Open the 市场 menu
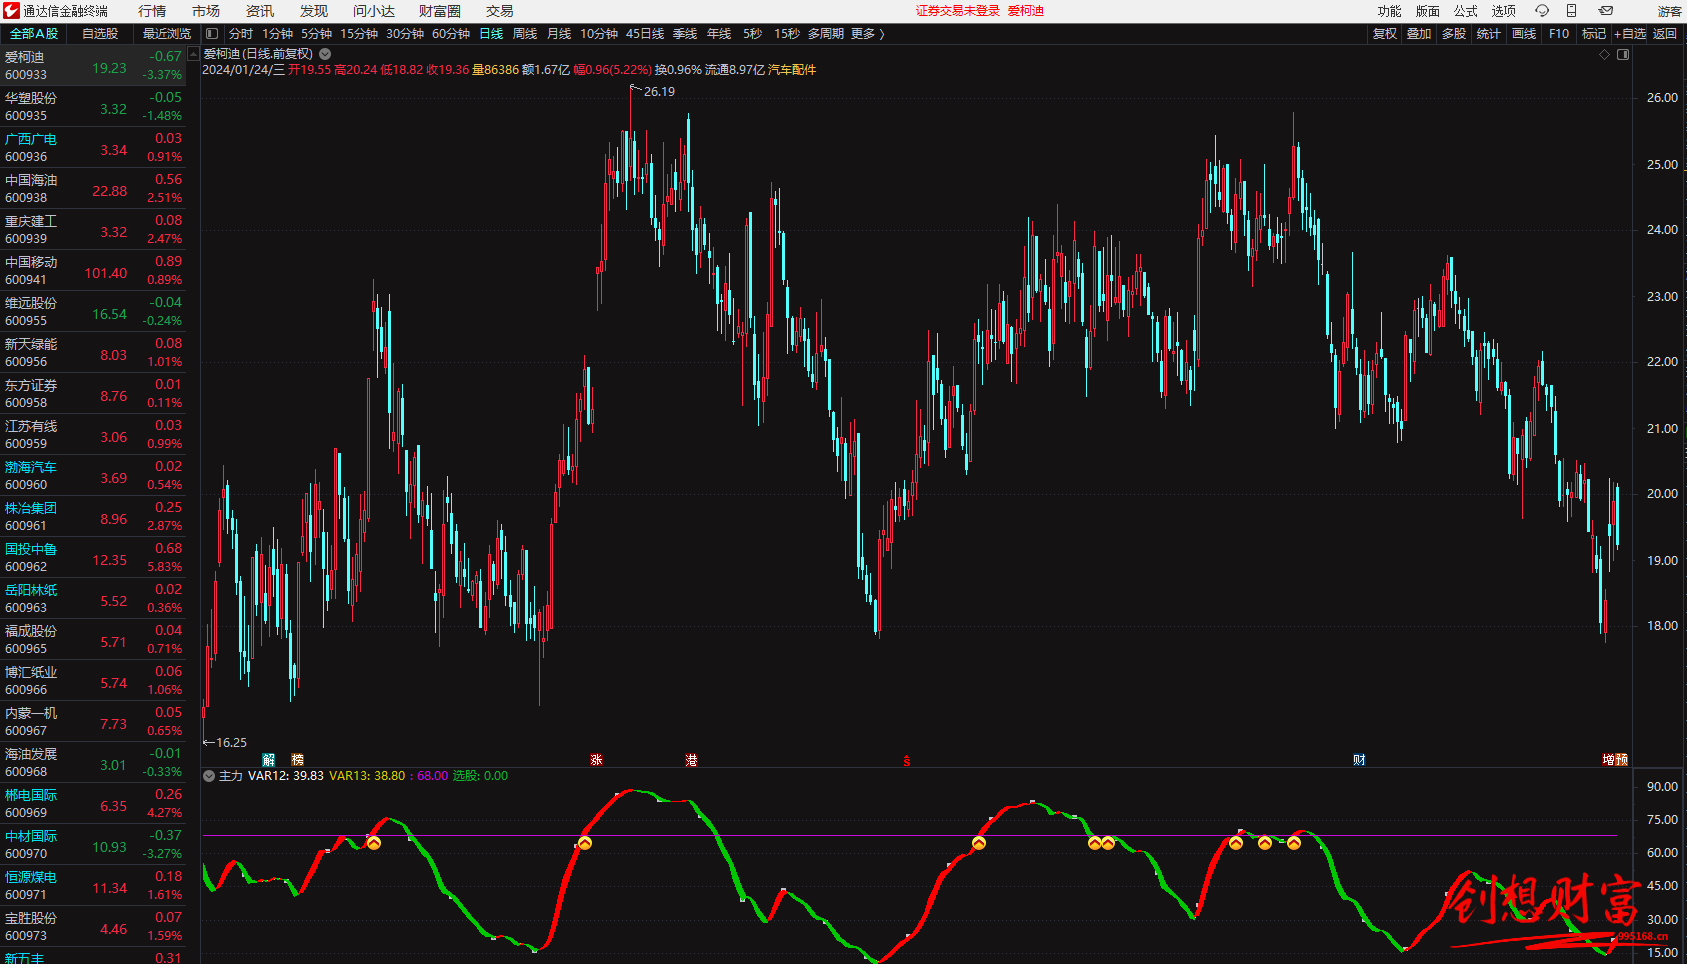The width and height of the screenshot is (1687, 964). (x=206, y=11)
